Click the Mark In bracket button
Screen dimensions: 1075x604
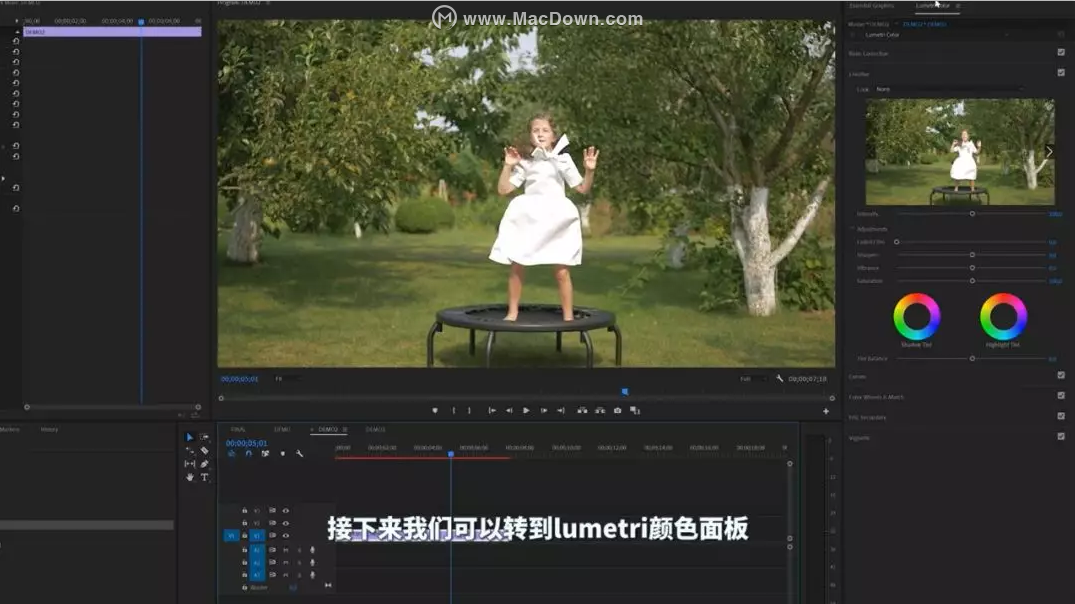[453, 411]
